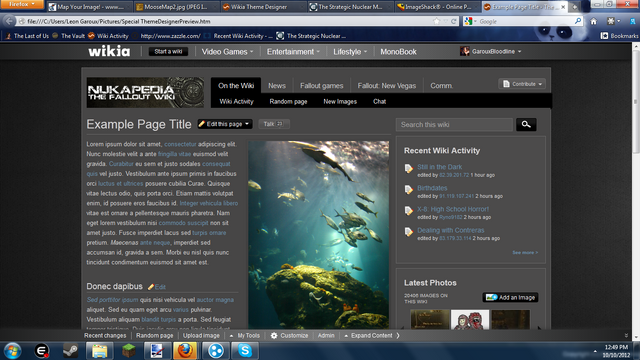
Task: Click the search magnifier in Google box
Action: click(578, 21)
